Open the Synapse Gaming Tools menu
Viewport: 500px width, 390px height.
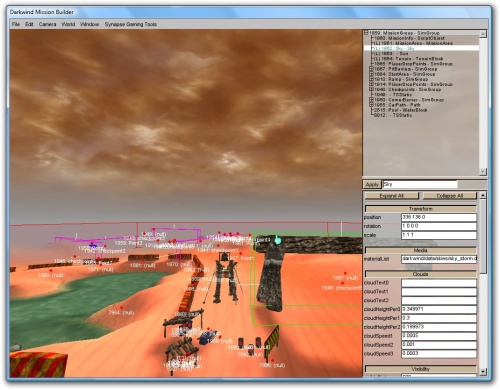point(131,24)
